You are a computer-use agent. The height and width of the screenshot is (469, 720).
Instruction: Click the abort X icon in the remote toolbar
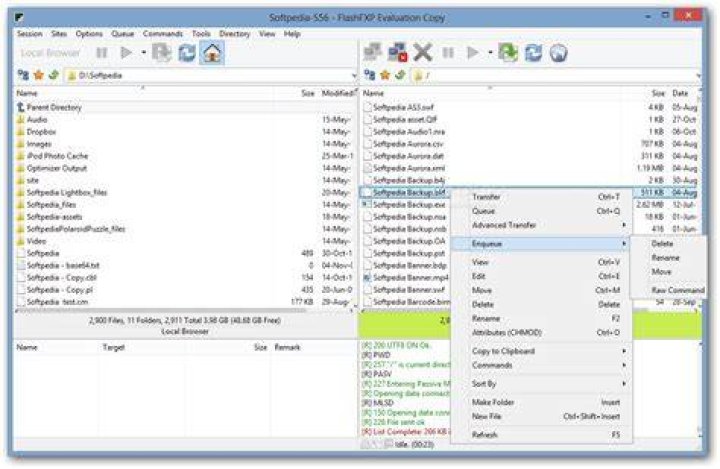pos(422,52)
